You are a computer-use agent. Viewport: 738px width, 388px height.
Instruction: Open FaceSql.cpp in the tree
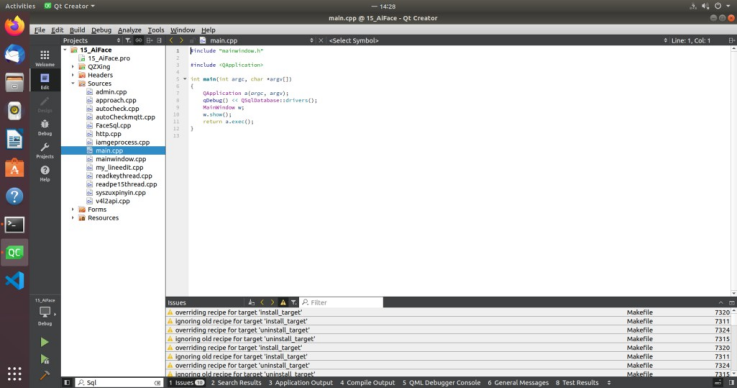113,126
